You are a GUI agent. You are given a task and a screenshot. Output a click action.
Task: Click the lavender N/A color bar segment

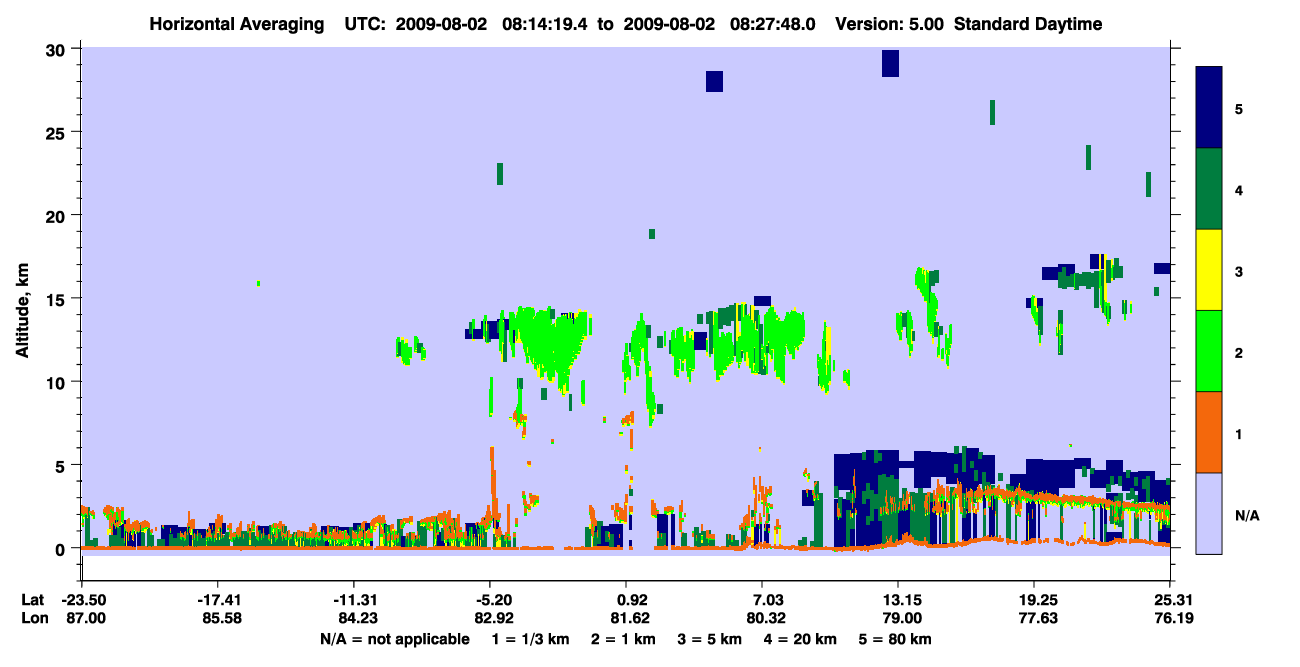coord(1209,513)
